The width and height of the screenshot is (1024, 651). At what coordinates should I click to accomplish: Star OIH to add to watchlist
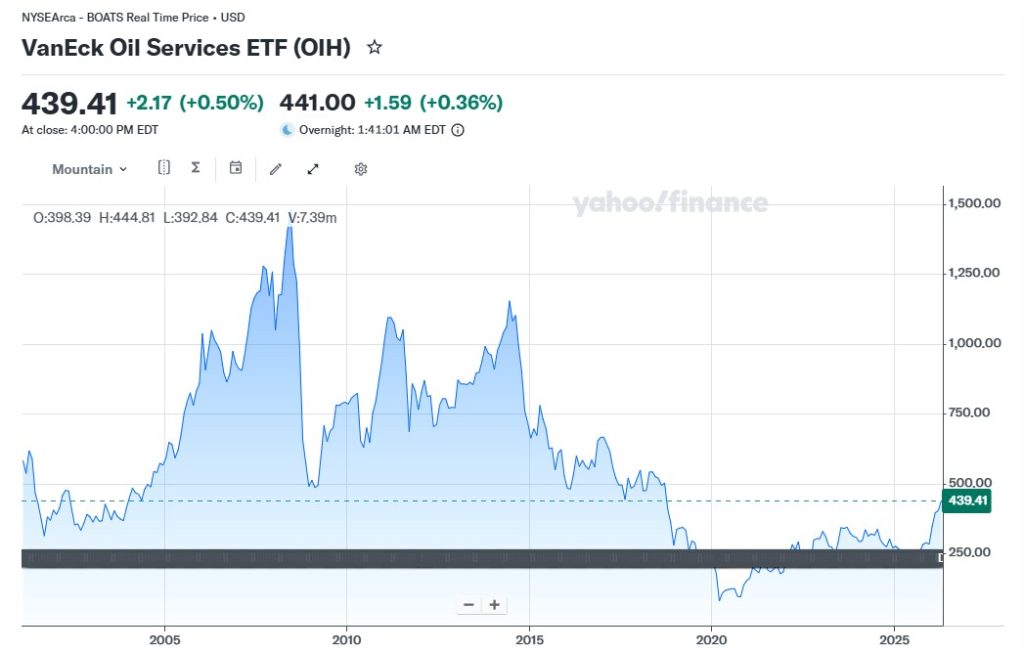pos(374,47)
